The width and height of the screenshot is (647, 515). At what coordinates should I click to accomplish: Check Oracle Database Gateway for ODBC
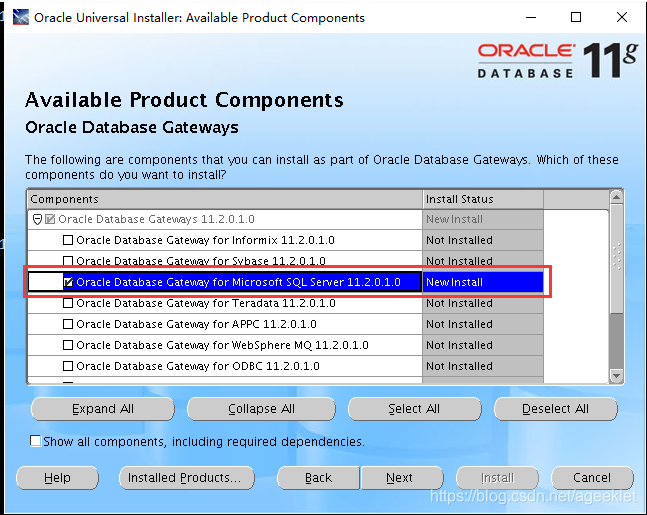[x=68, y=366]
